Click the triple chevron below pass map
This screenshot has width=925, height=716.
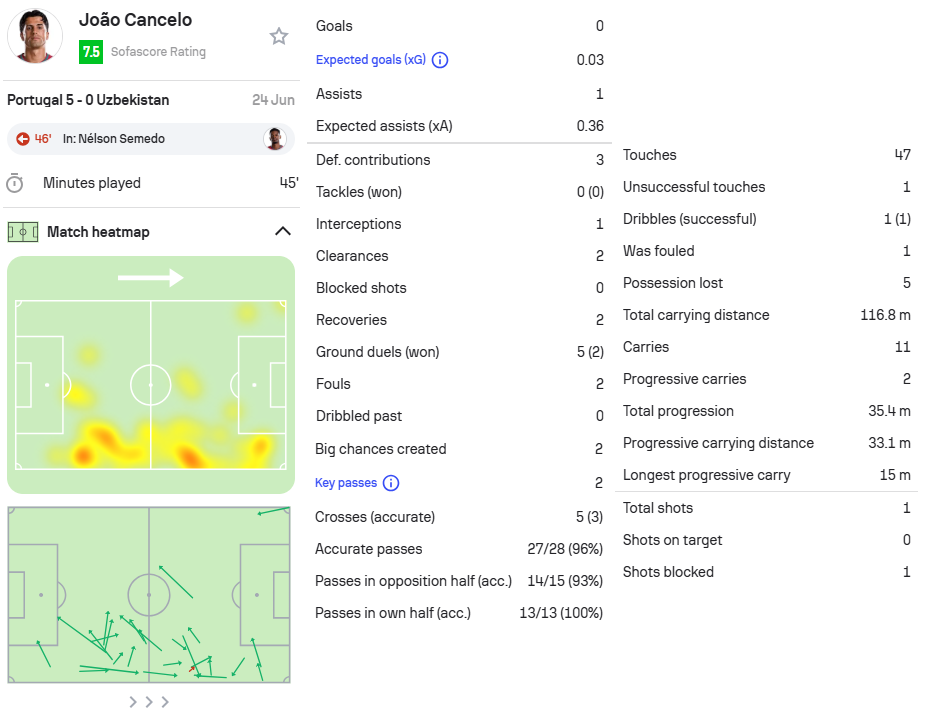pos(149,702)
